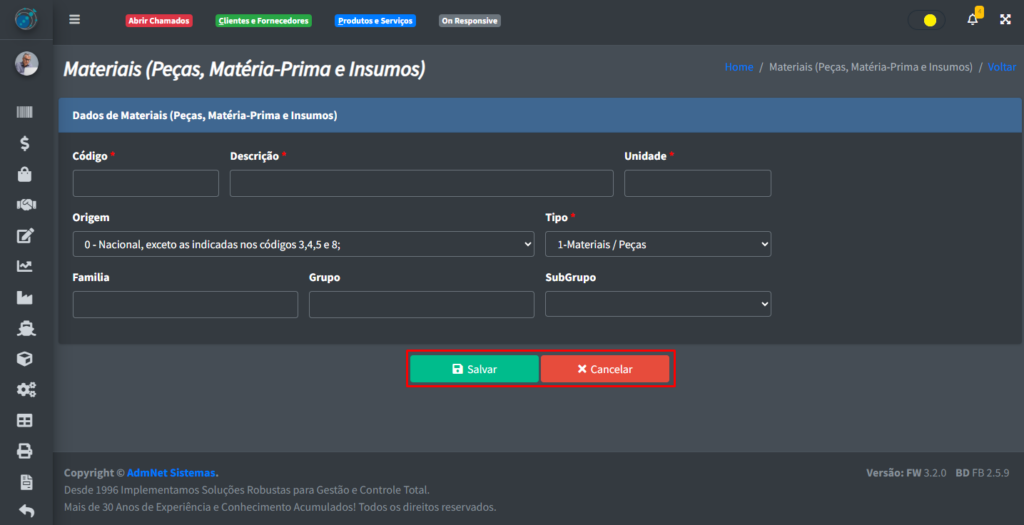1024x525 pixels.
Task: Open the dollar sign financial menu
Action: (25, 143)
